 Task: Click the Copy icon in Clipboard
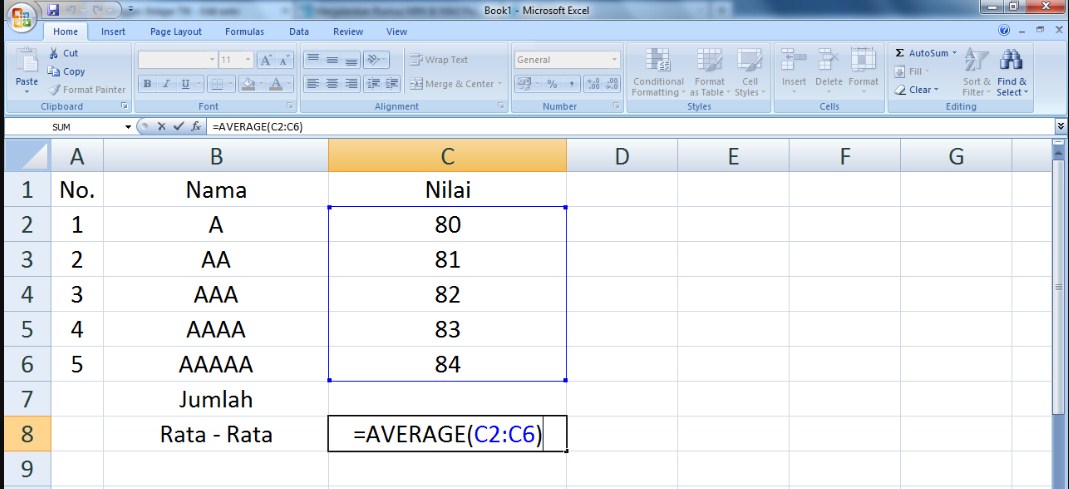click(55, 72)
